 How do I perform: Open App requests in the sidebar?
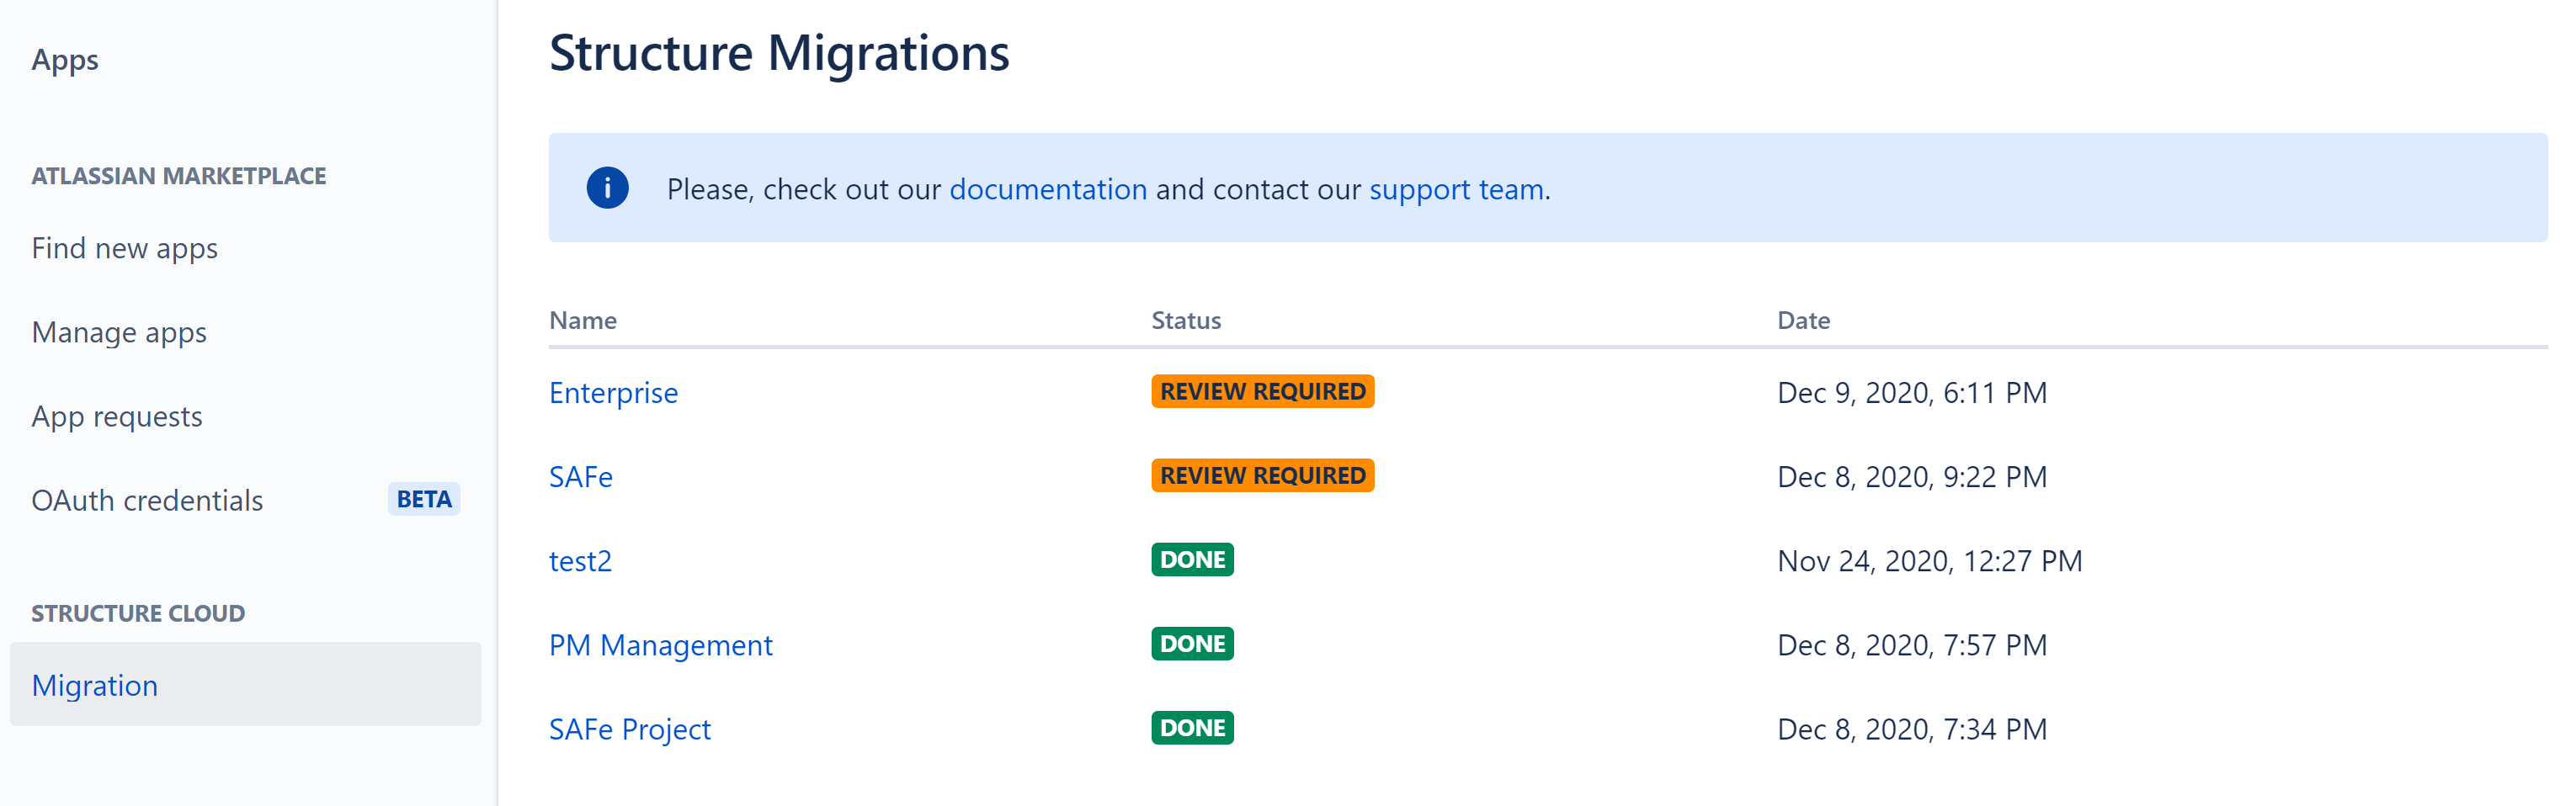(x=117, y=416)
